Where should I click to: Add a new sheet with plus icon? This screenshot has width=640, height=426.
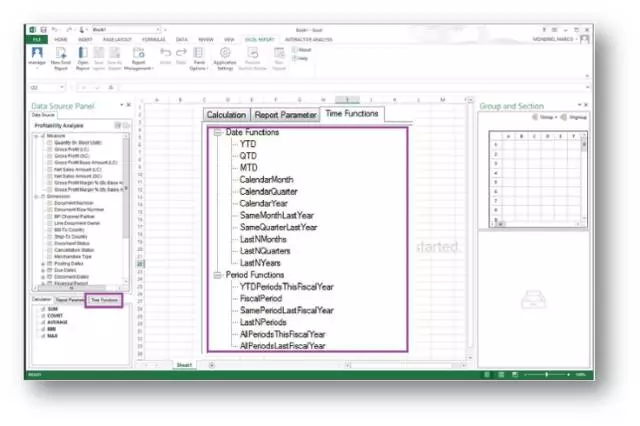(212, 365)
